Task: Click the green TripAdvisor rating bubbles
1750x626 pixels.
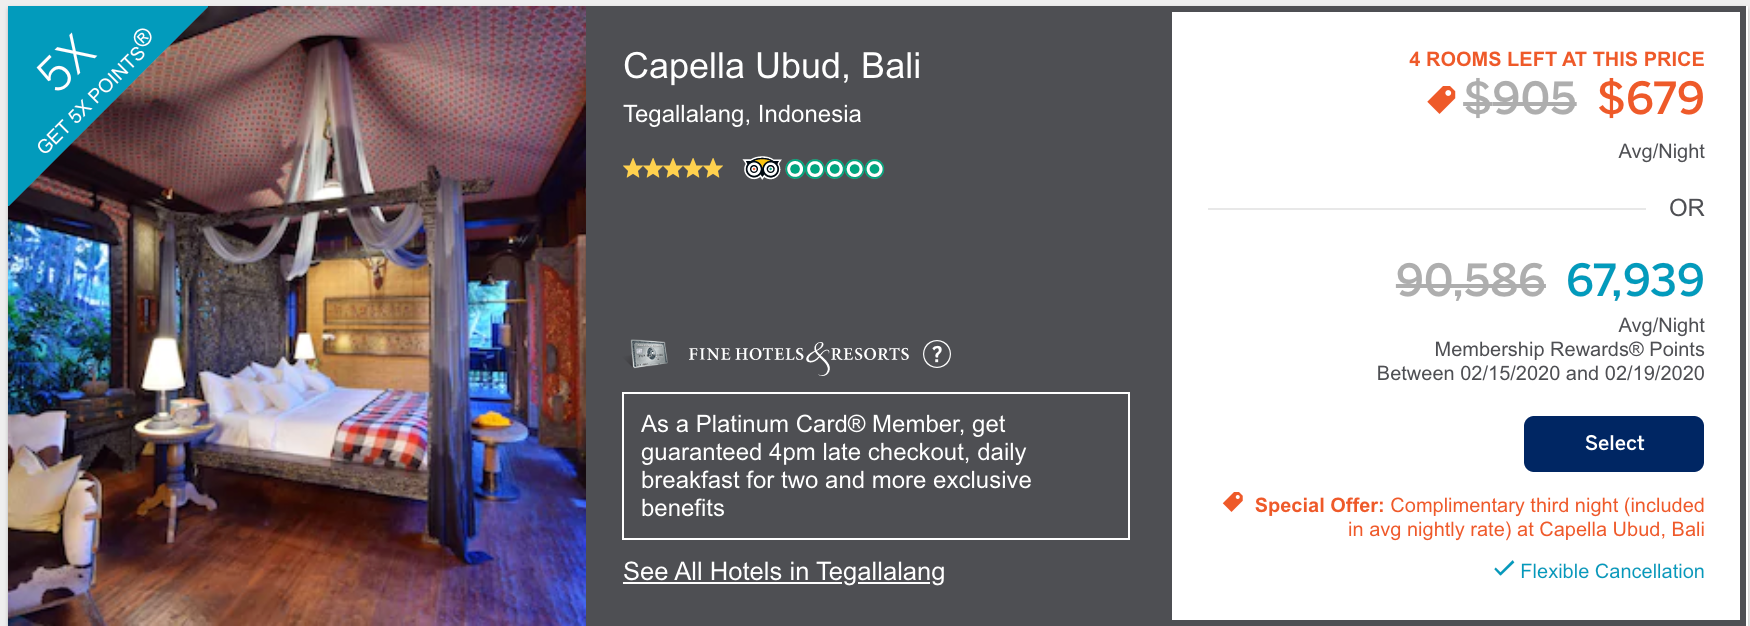Action: [834, 168]
